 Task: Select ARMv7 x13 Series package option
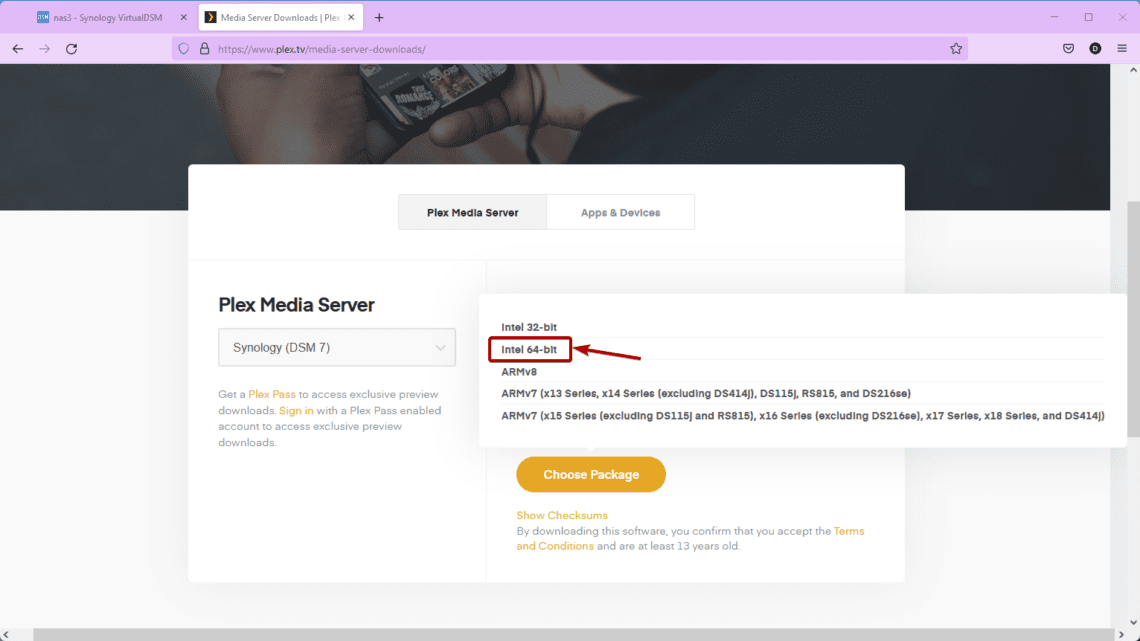[x=705, y=393]
